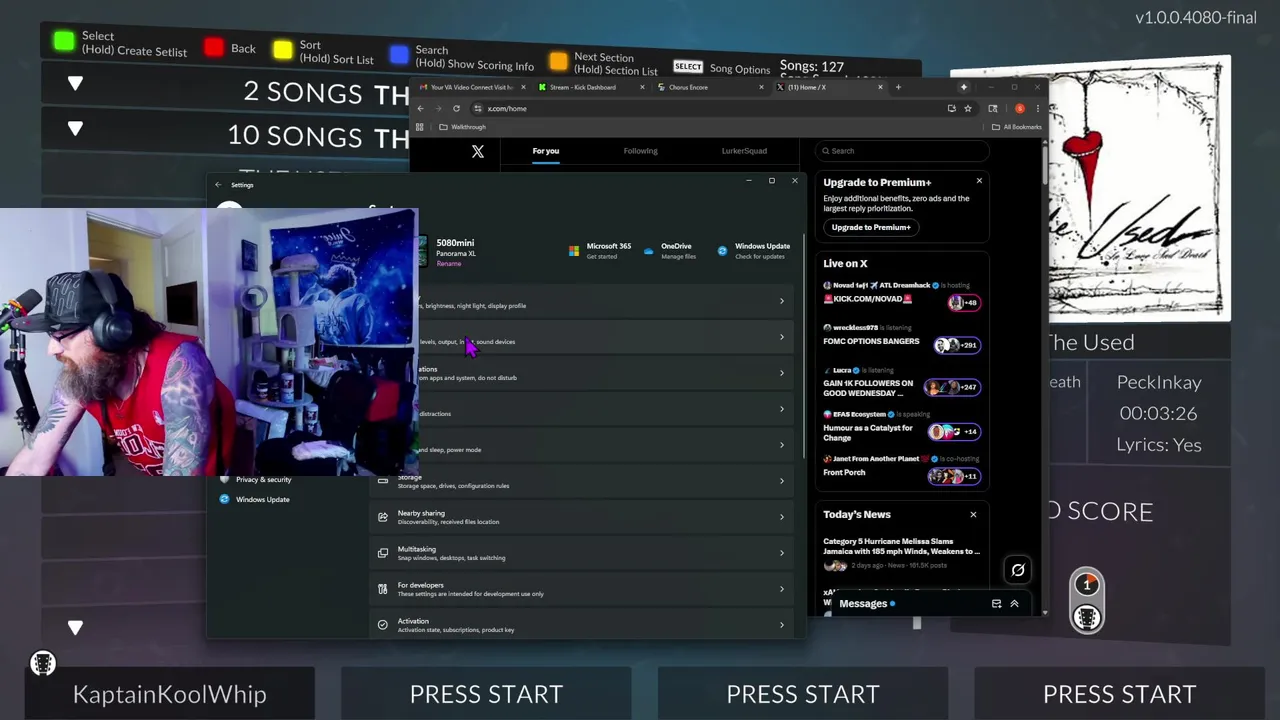Viewport: 1280px width, 720px height.
Task: Go back in the Settings window
Action: pyautogui.click(x=218, y=185)
